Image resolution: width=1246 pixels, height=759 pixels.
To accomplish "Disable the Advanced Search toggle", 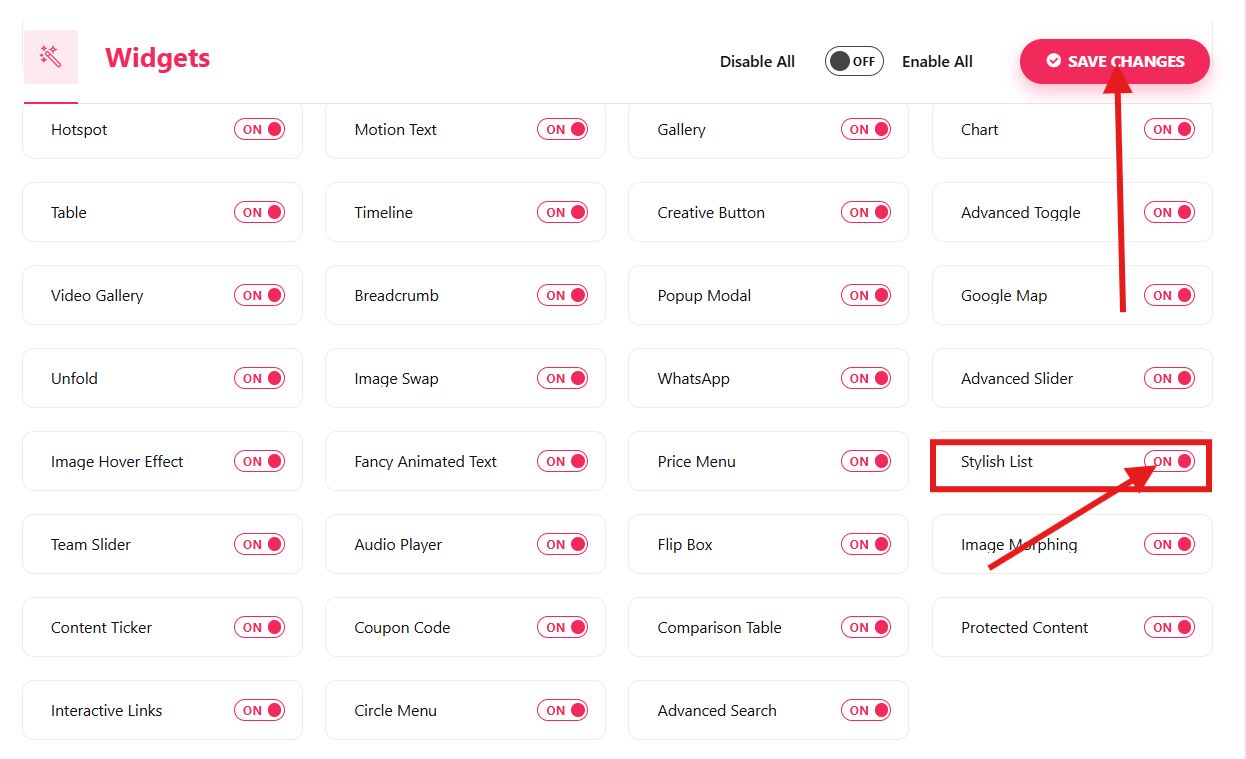I will click(x=867, y=710).
